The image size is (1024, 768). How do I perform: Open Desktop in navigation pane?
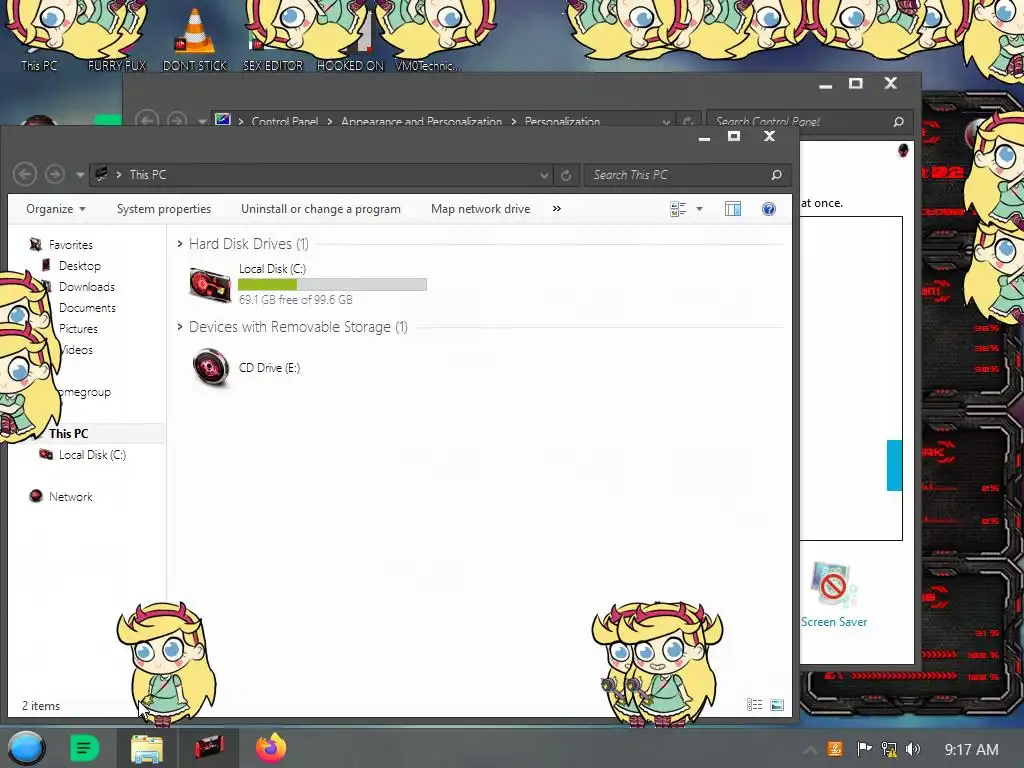[x=80, y=266]
